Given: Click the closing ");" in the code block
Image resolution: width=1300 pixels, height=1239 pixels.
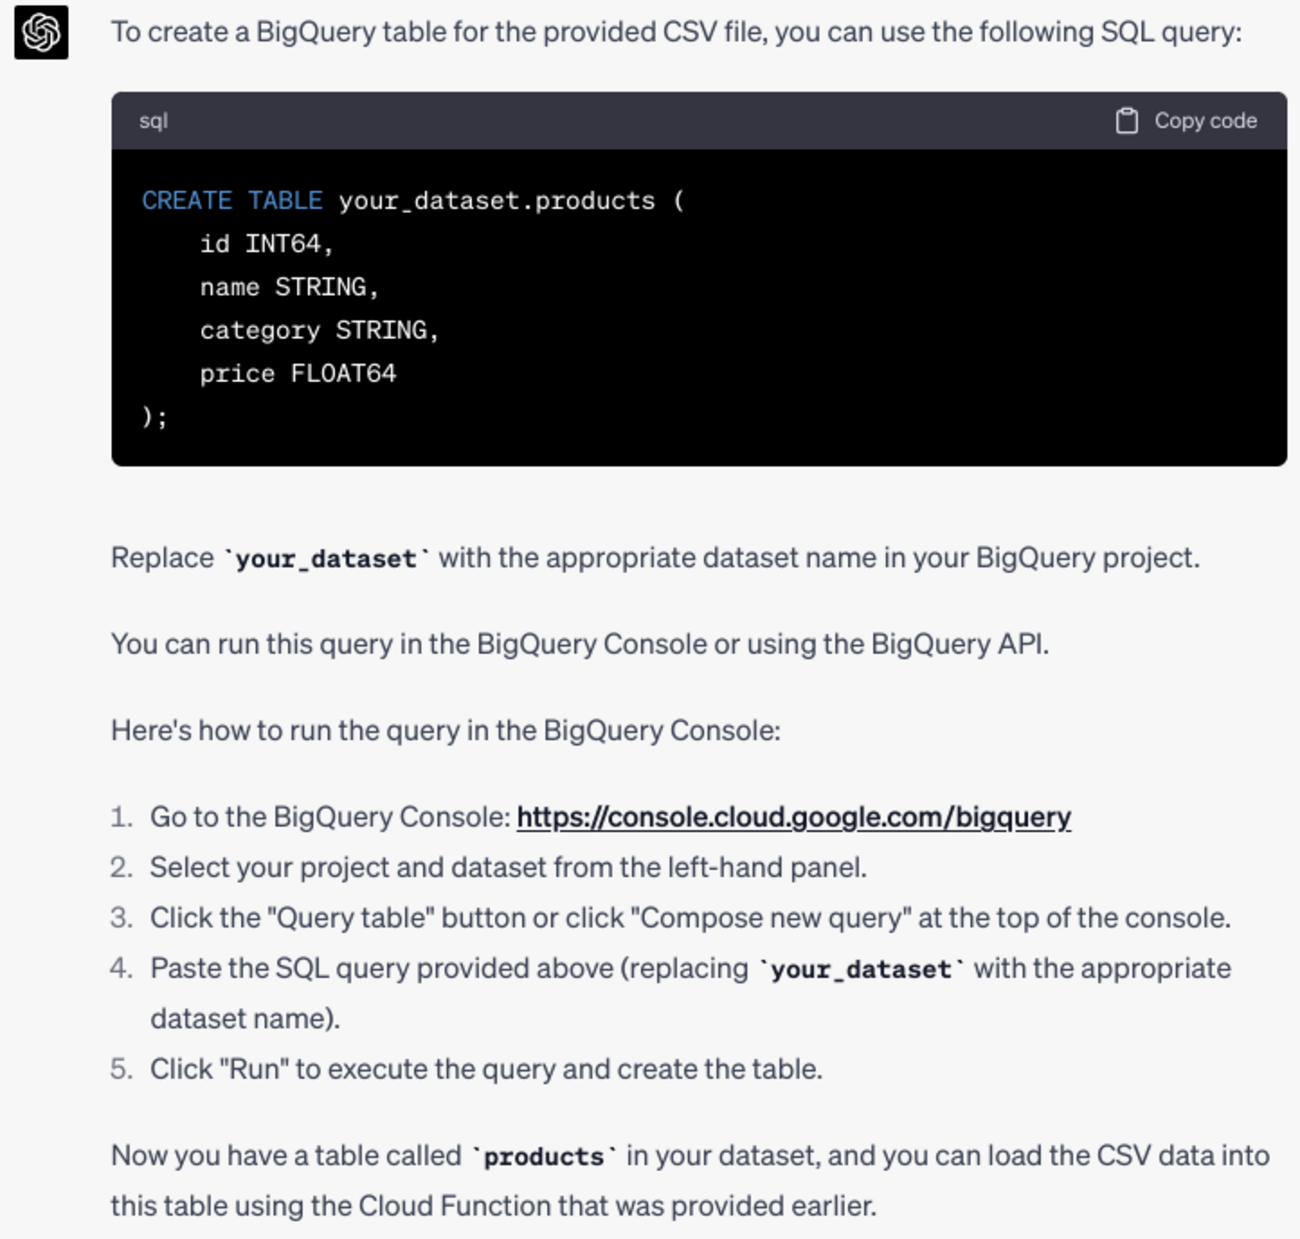Looking at the screenshot, I should [x=155, y=417].
